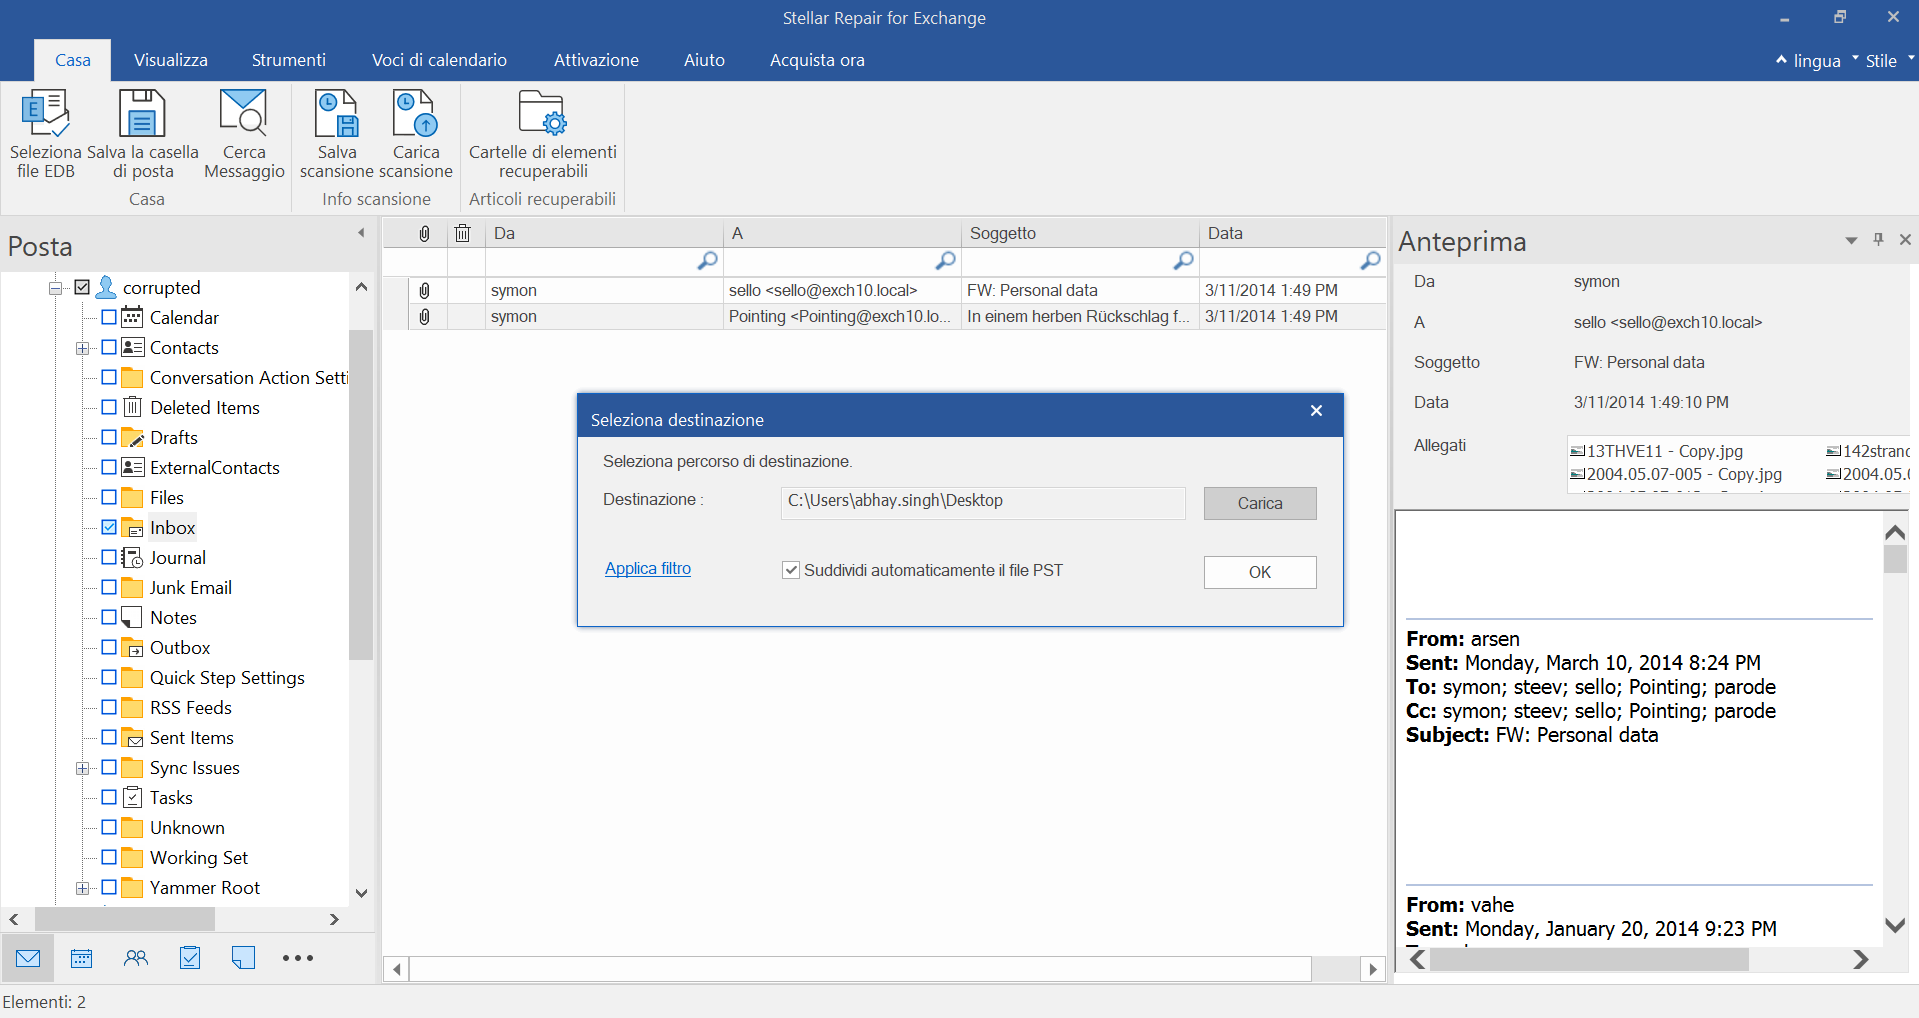Check the Deleted Items folder checkbox
Screen dimensions: 1919x1018
(x=109, y=407)
